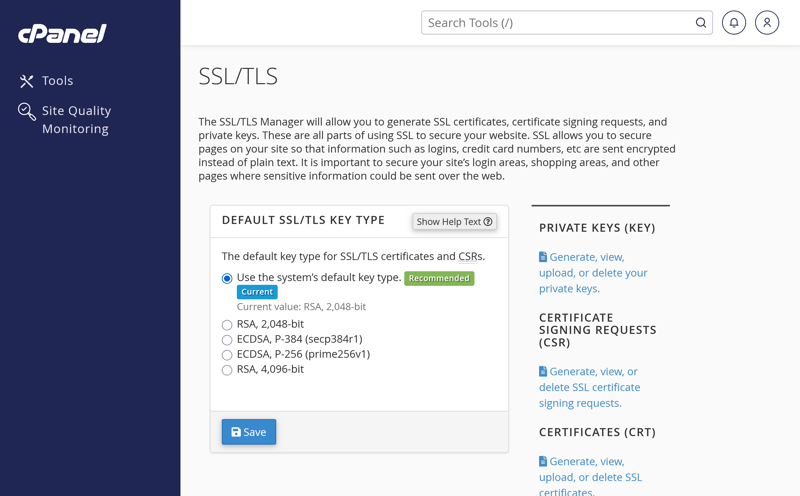
Task: Click DEFAULT SSL/TLS KEY TYPE heading
Action: pyautogui.click(x=303, y=220)
